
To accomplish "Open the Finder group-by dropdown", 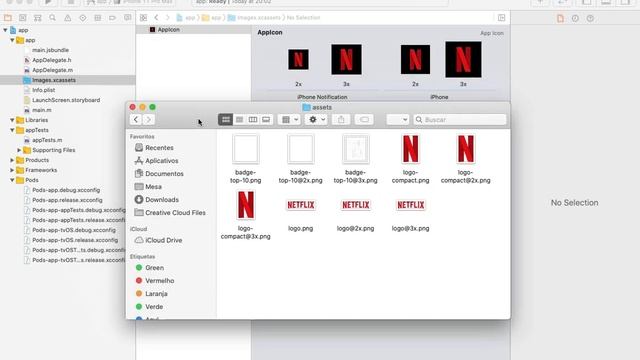I will (289, 120).
